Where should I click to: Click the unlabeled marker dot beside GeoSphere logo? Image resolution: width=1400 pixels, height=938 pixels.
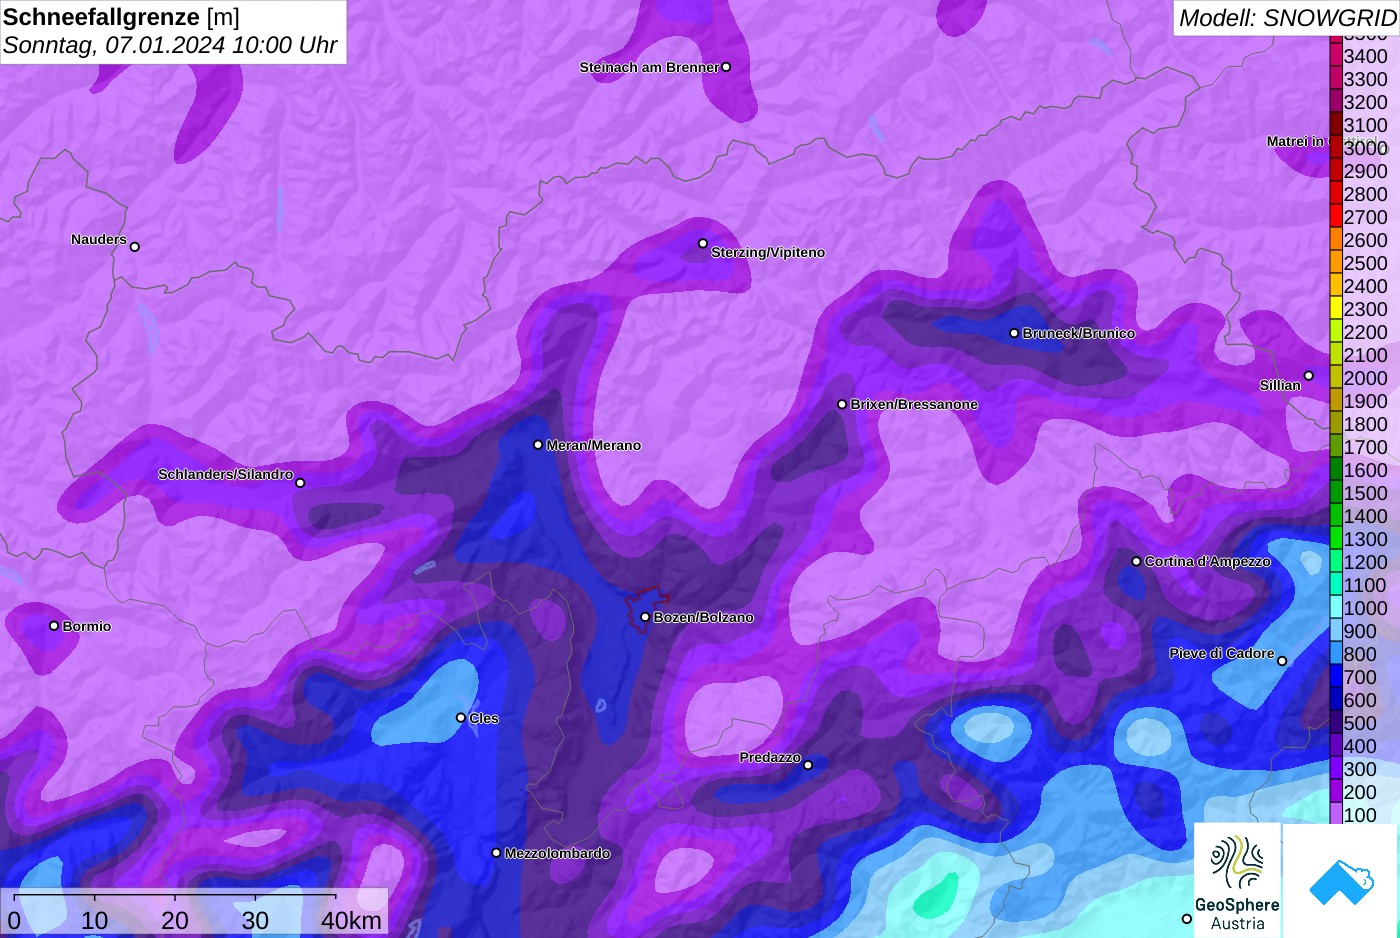(x=1187, y=918)
